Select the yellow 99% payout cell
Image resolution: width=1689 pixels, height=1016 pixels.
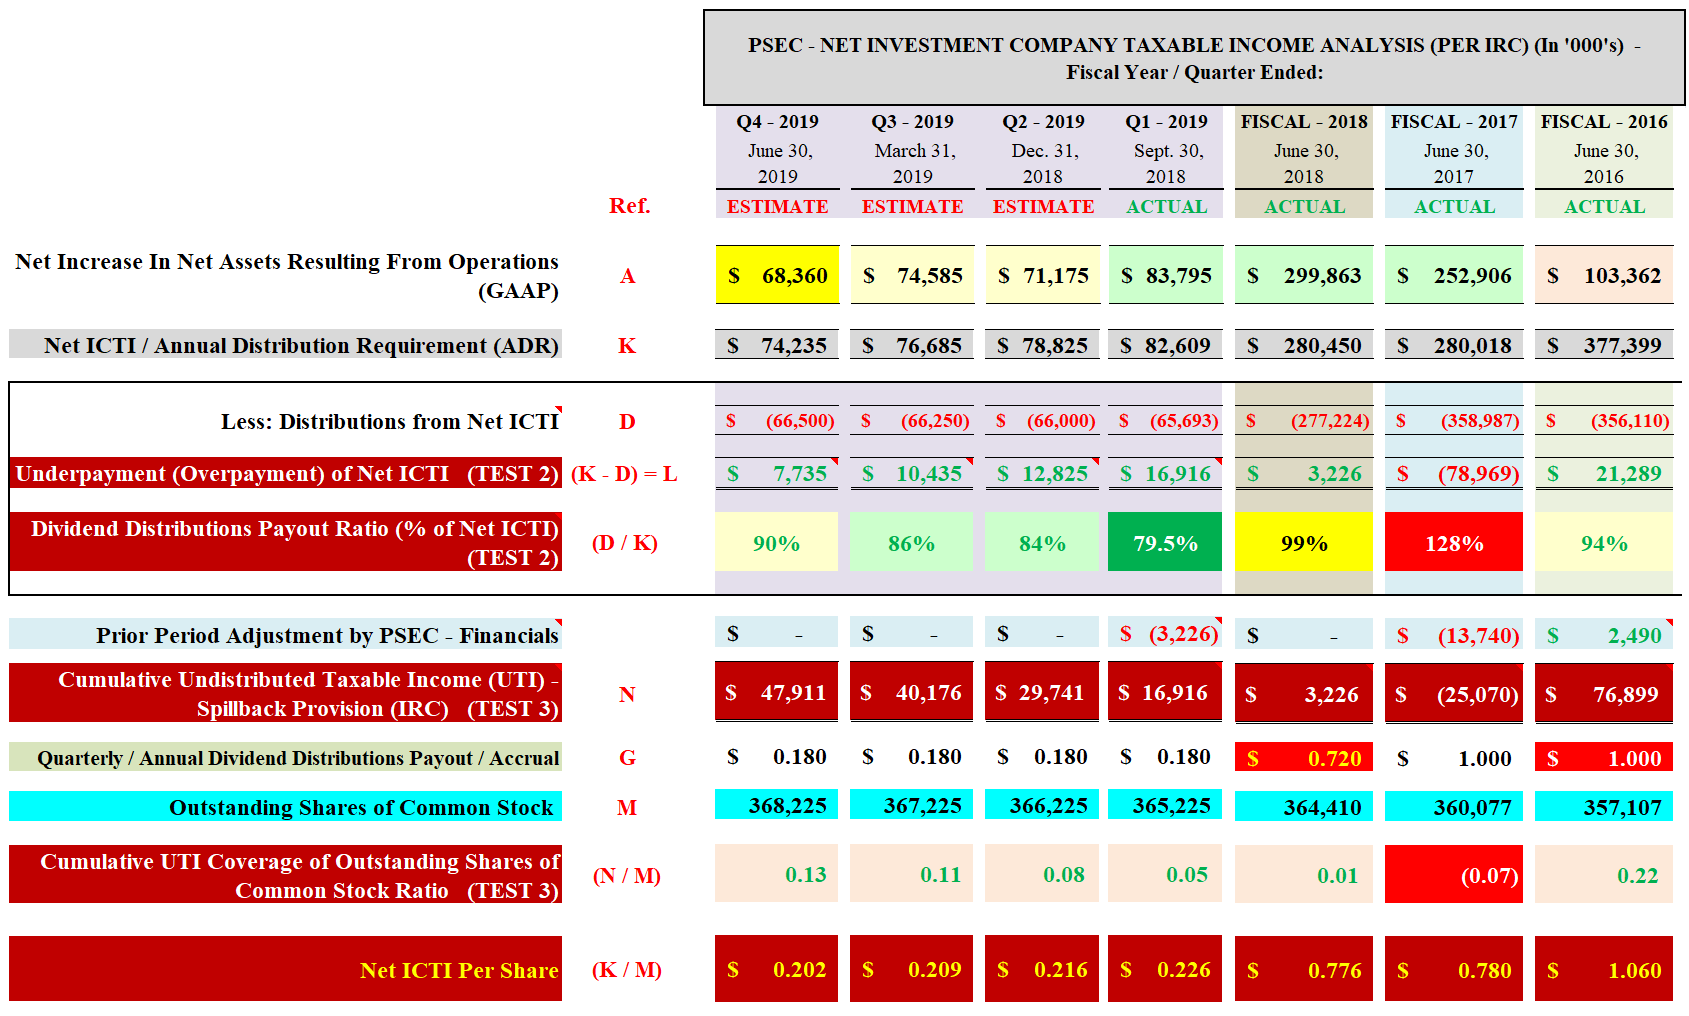(x=1304, y=542)
